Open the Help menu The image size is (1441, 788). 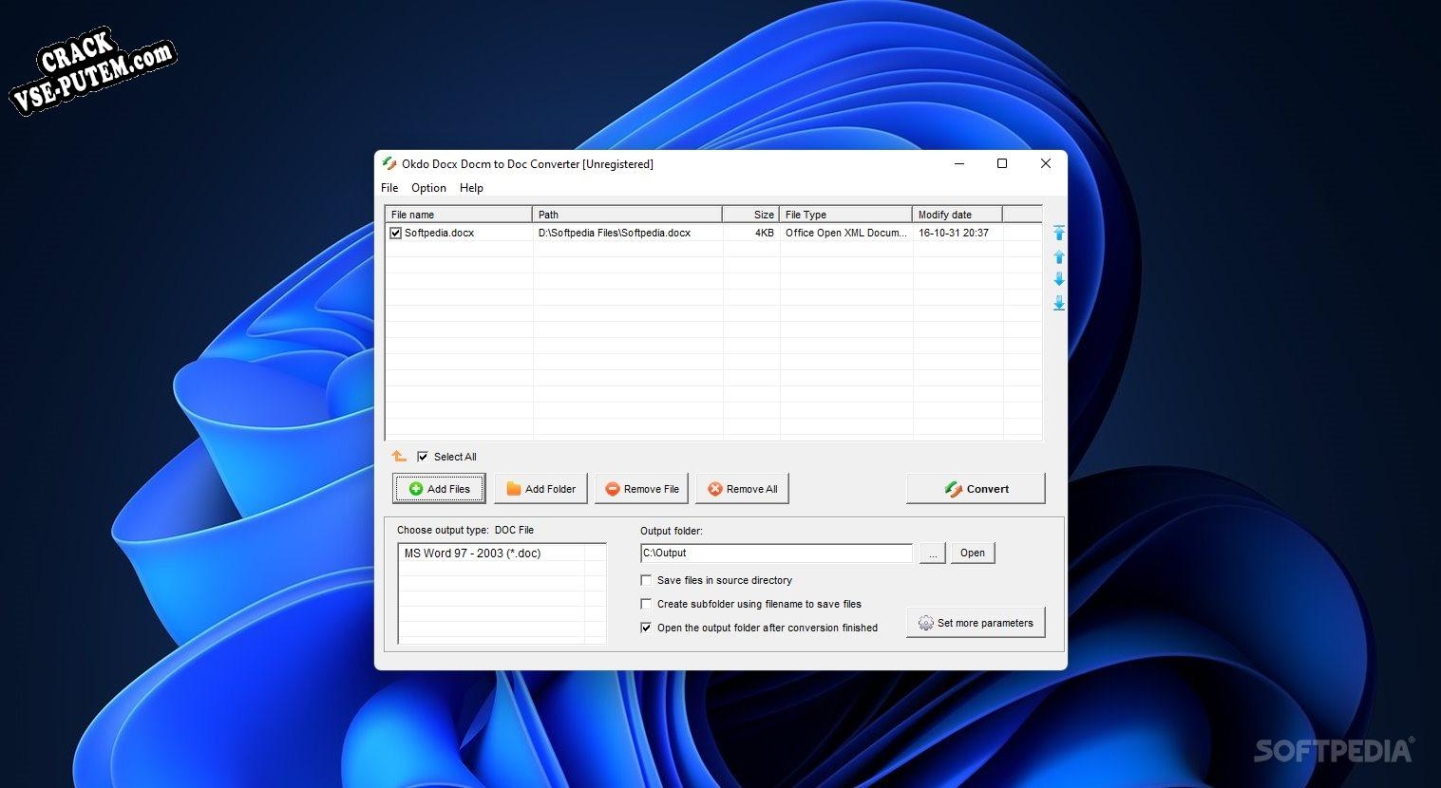[x=471, y=187]
